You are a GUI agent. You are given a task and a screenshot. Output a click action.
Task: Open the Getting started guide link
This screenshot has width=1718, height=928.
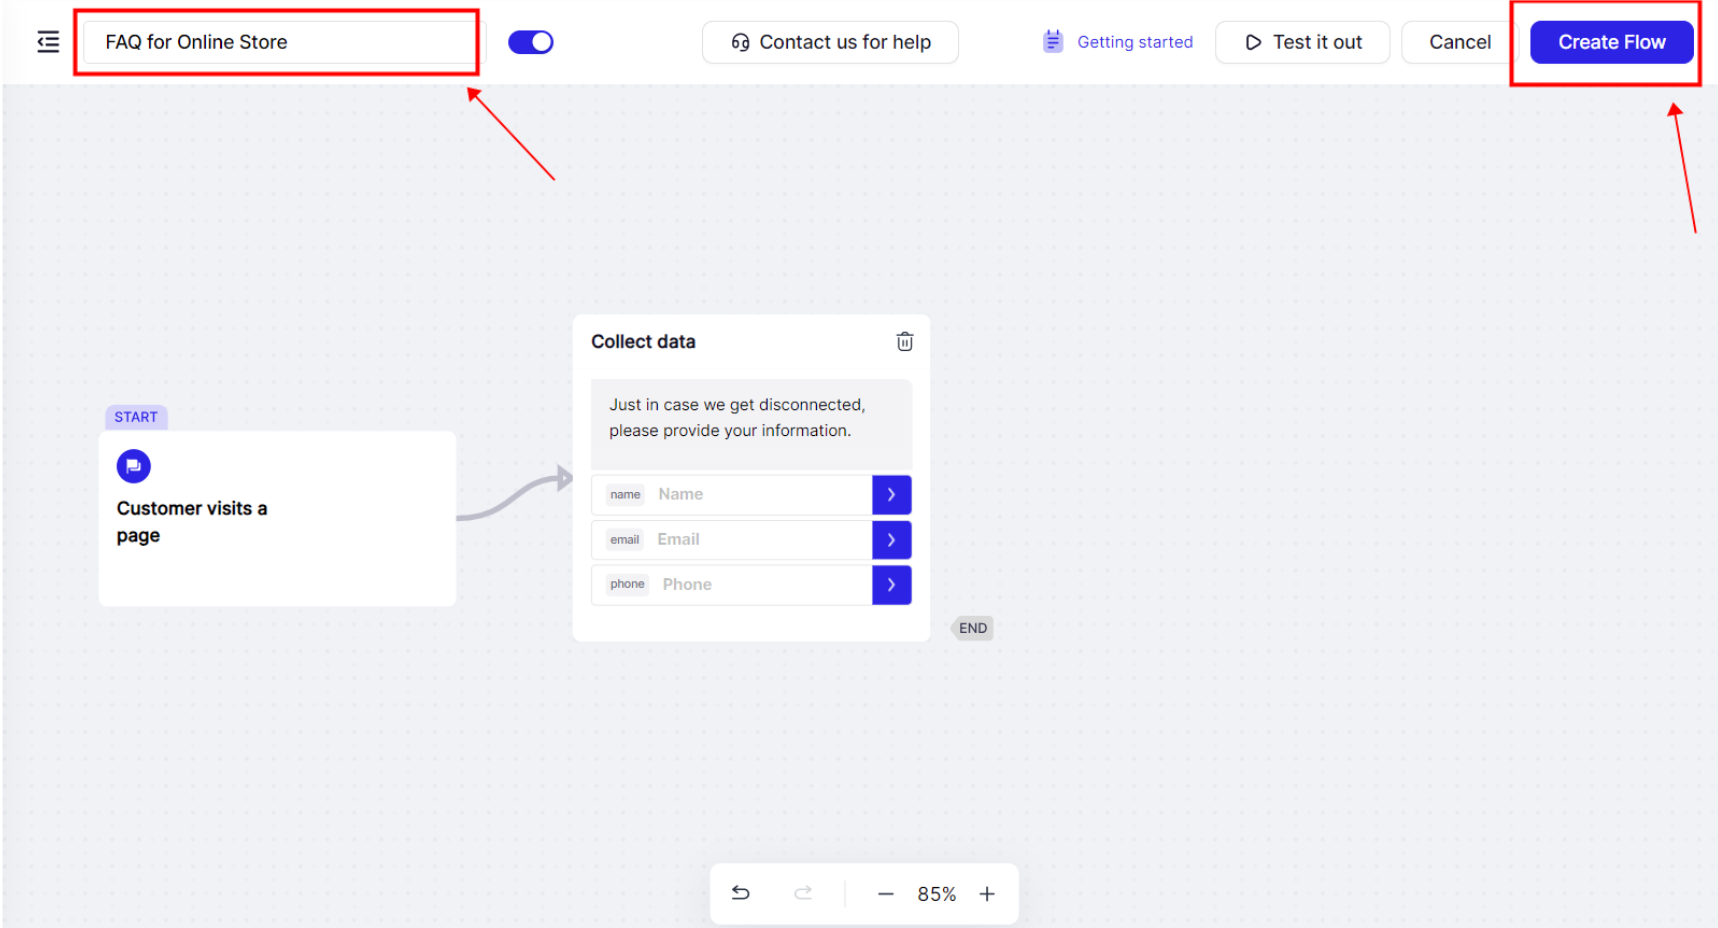[x=1135, y=42]
